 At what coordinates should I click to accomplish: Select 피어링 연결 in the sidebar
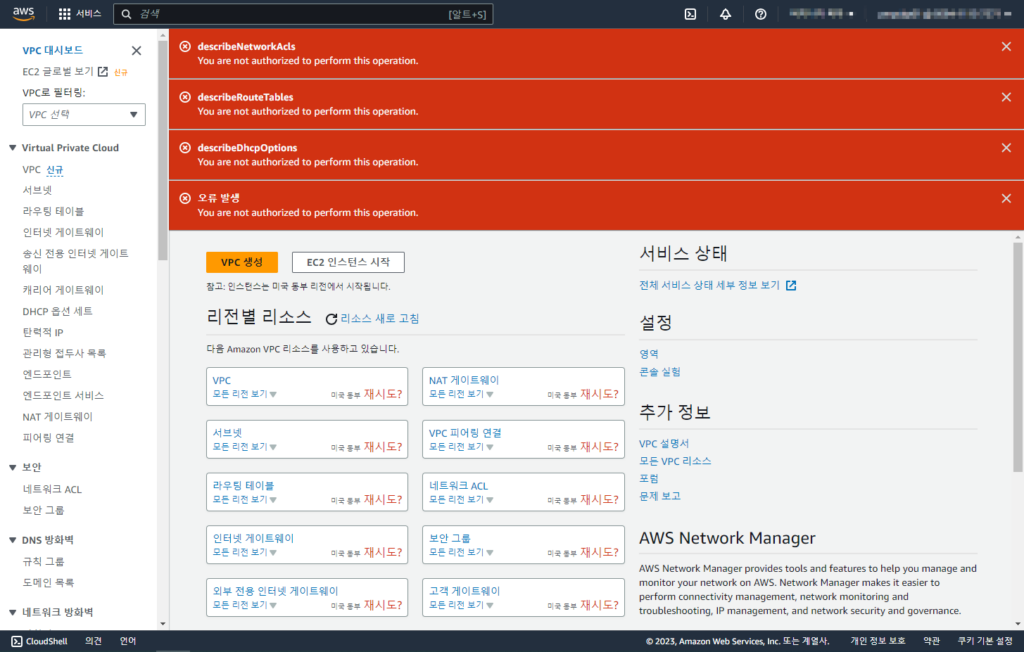click(48, 438)
